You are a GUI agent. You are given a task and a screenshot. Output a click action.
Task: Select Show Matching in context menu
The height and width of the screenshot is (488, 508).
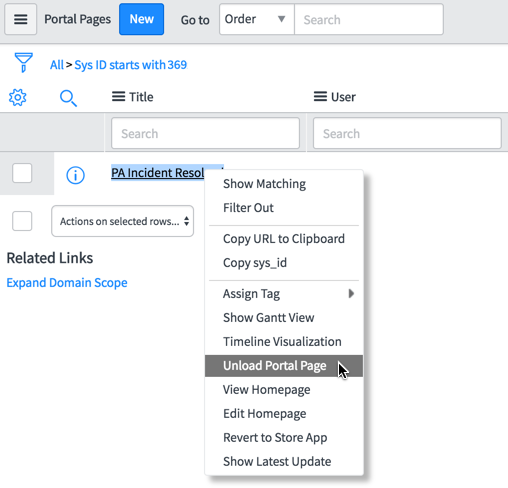[264, 184]
